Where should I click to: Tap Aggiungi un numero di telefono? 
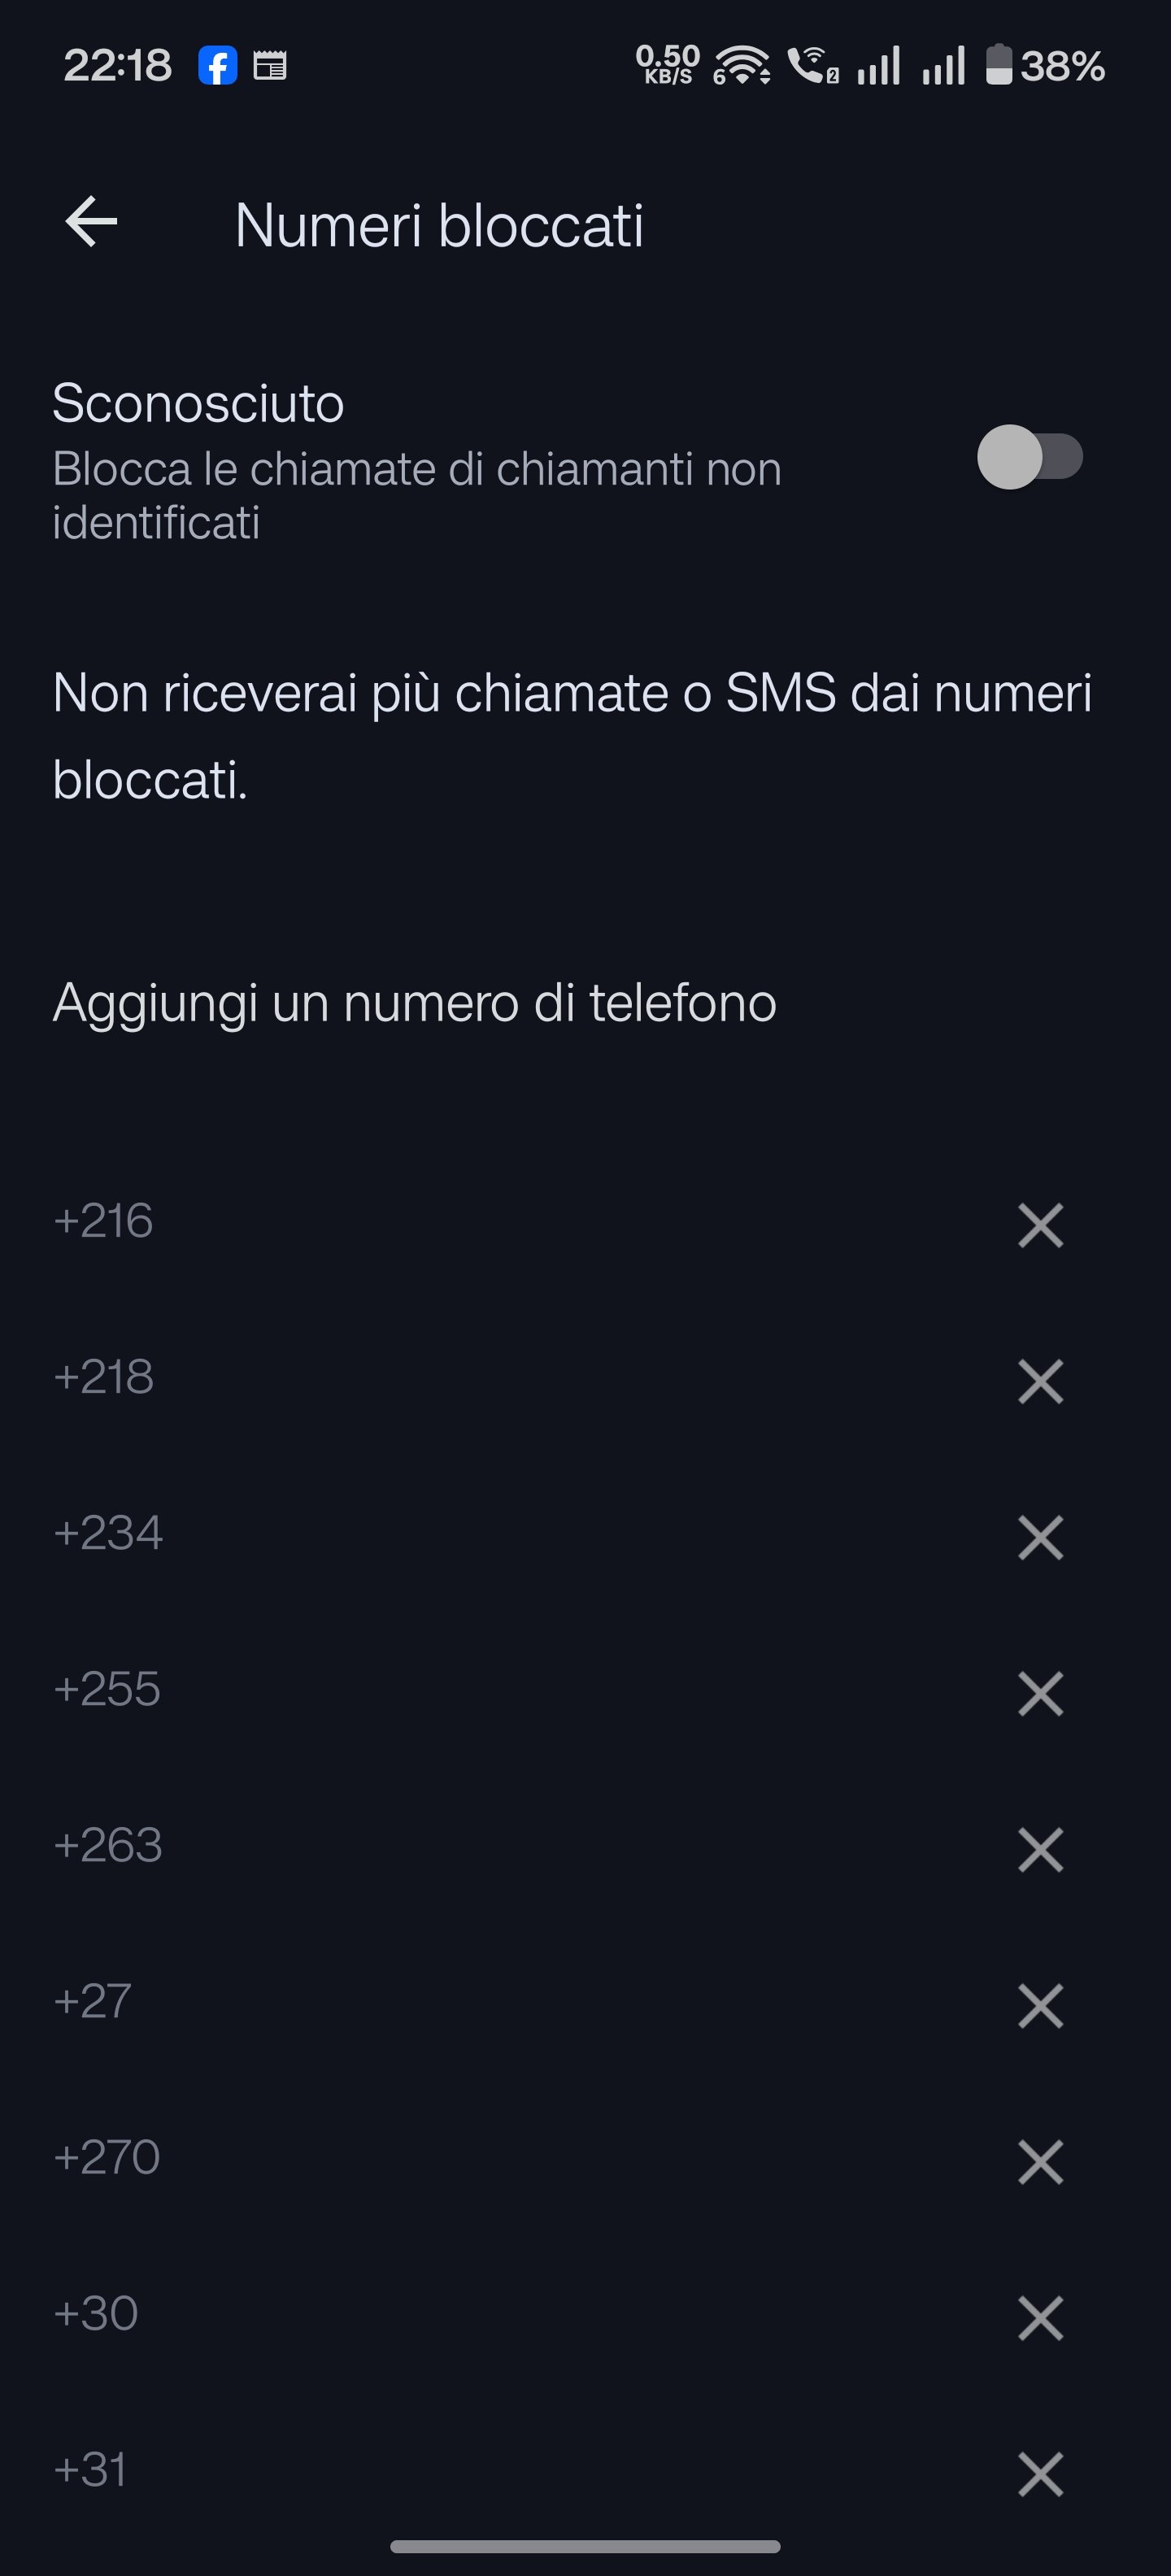click(414, 1002)
